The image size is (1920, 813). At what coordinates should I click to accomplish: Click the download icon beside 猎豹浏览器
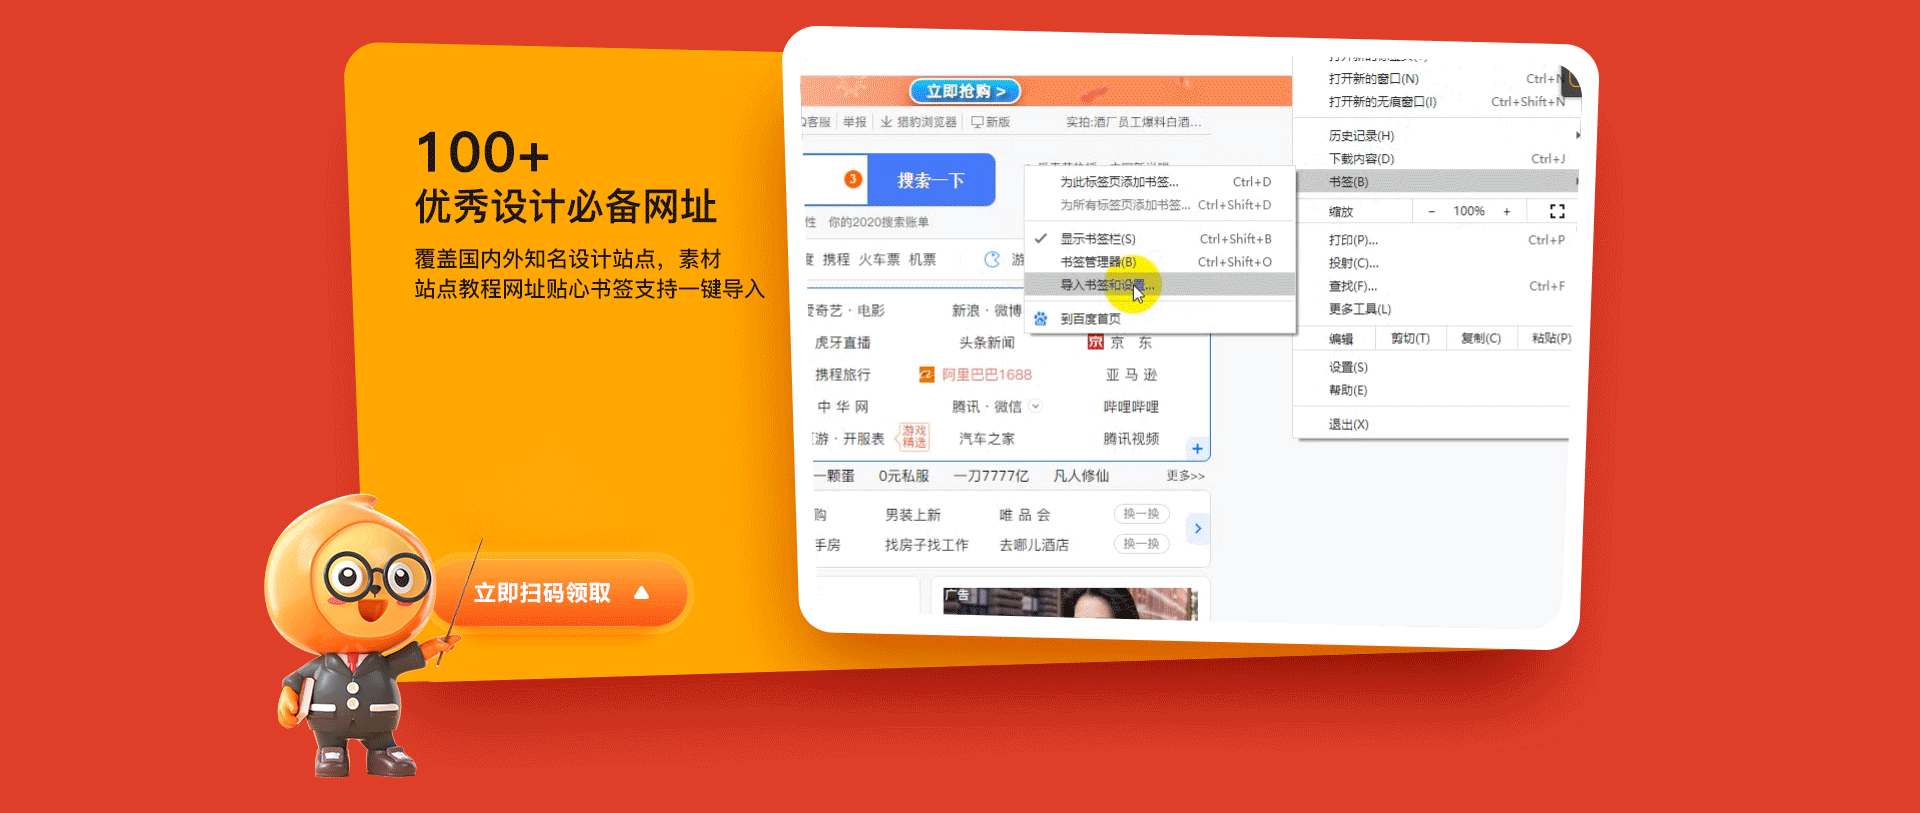886,122
